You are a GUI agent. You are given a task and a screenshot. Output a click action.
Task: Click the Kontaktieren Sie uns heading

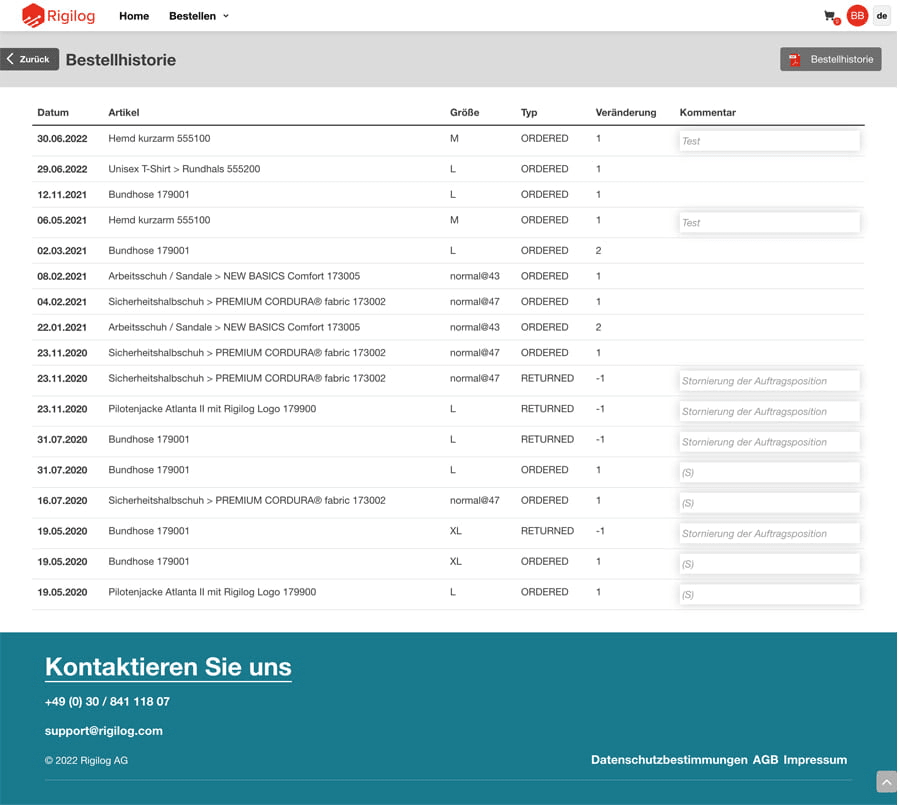click(168, 667)
